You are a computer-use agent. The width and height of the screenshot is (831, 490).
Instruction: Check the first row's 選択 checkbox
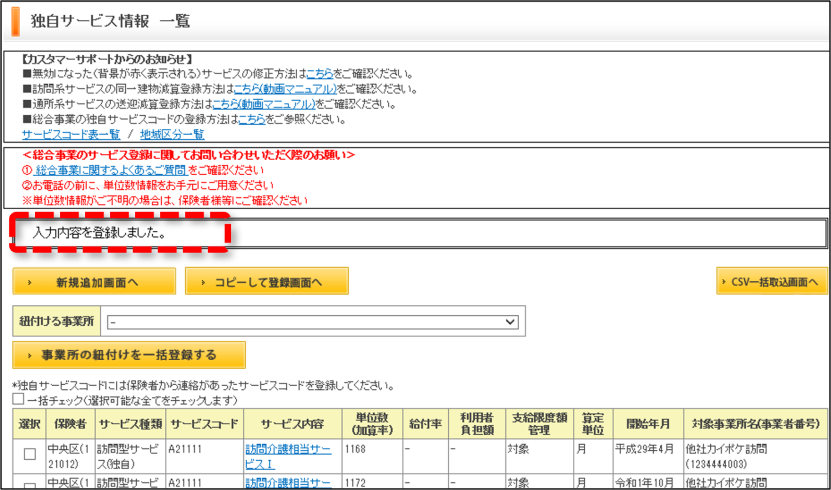30,454
